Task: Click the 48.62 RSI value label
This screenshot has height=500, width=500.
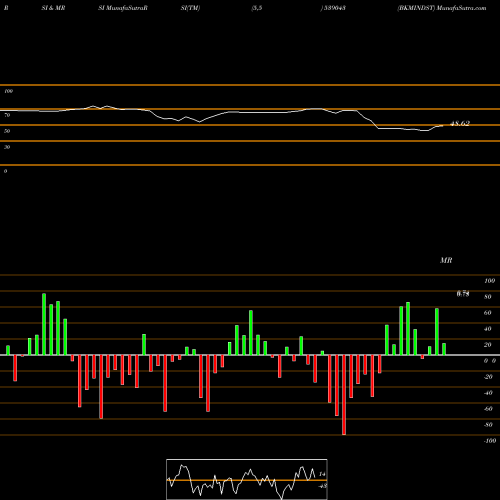Action: [x=460, y=124]
